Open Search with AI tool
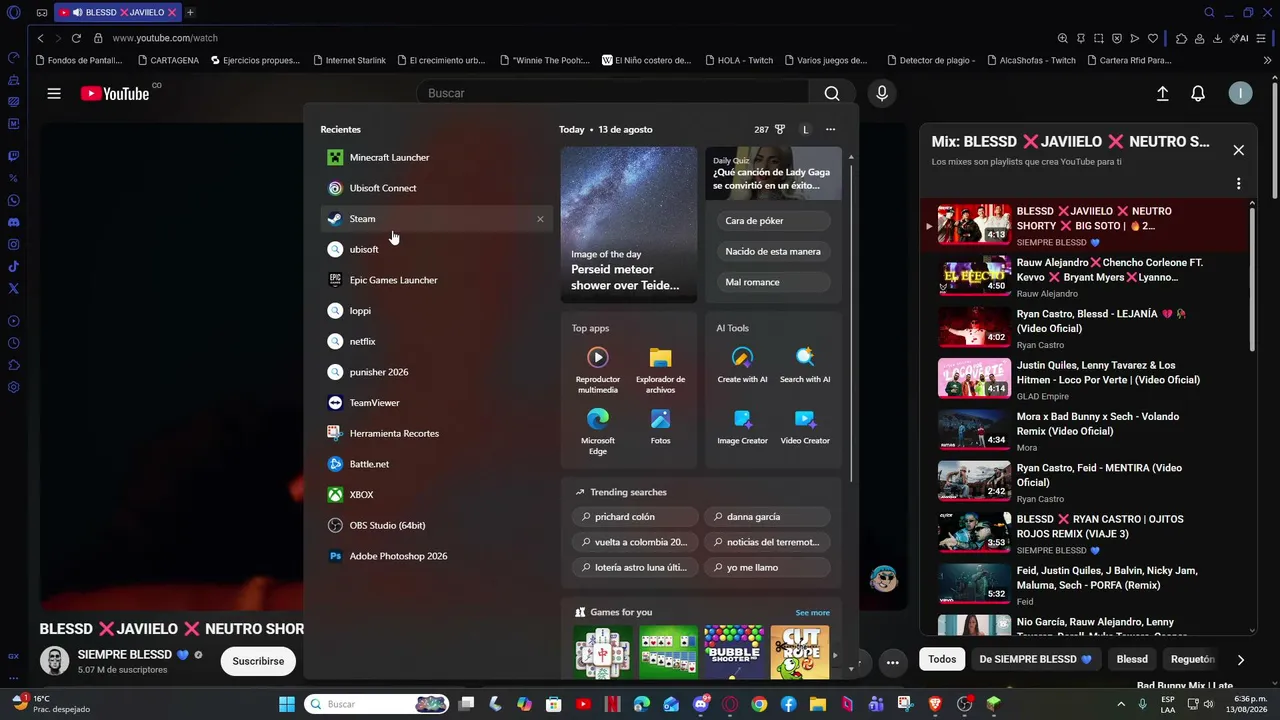Image resolution: width=1280 pixels, height=720 pixels. pos(805,365)
